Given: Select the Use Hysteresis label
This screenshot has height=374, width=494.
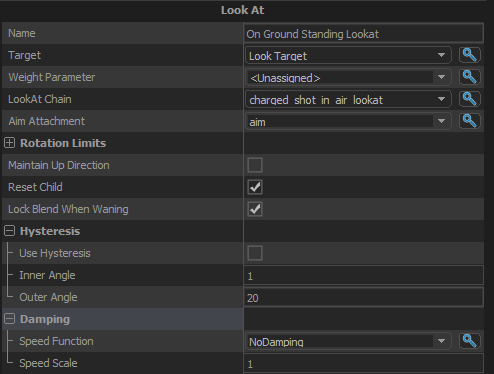Looking at the screenshot, I should 55,253.
